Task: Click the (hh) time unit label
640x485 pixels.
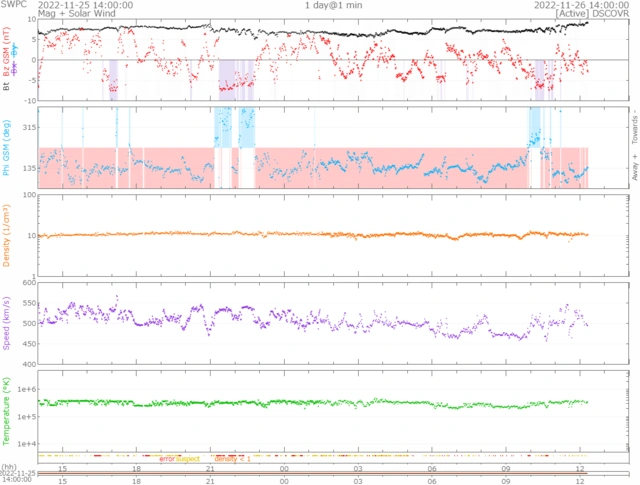Action: tap(9, 467)
